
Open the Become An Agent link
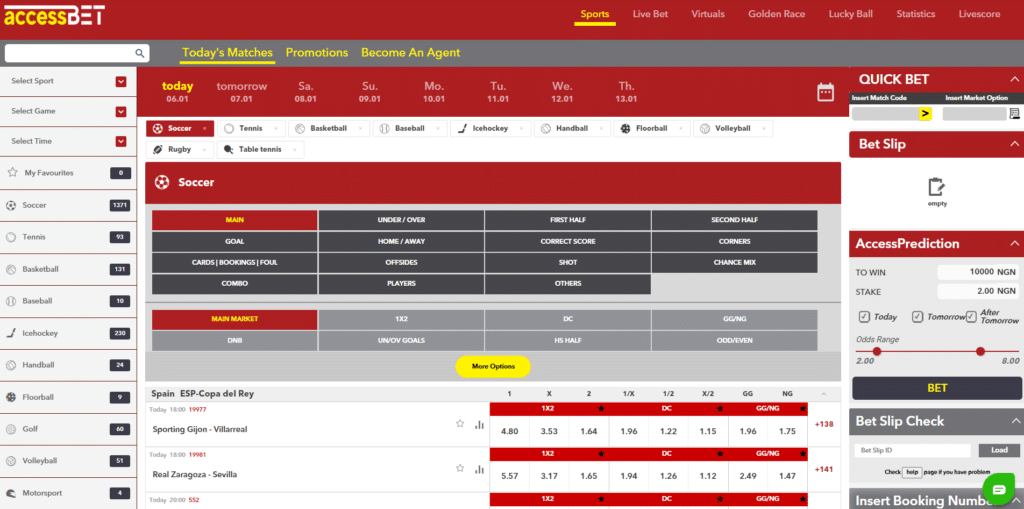pyautogui.click(x=411, y=53)
